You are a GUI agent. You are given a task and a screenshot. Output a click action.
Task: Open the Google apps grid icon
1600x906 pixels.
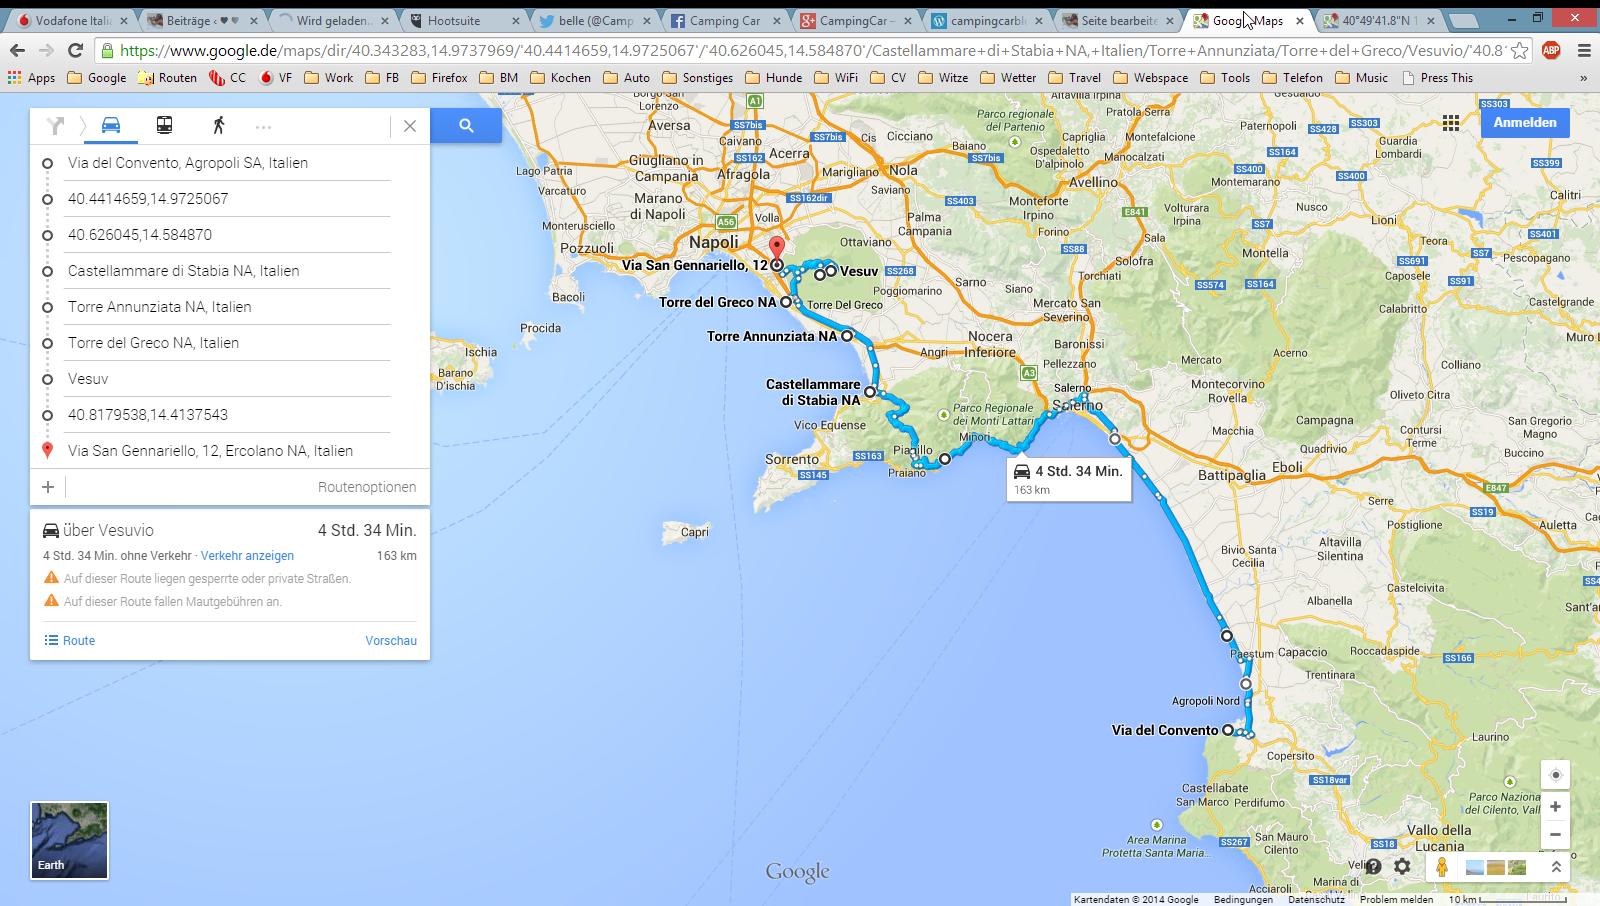click(x=1450, y=123)
